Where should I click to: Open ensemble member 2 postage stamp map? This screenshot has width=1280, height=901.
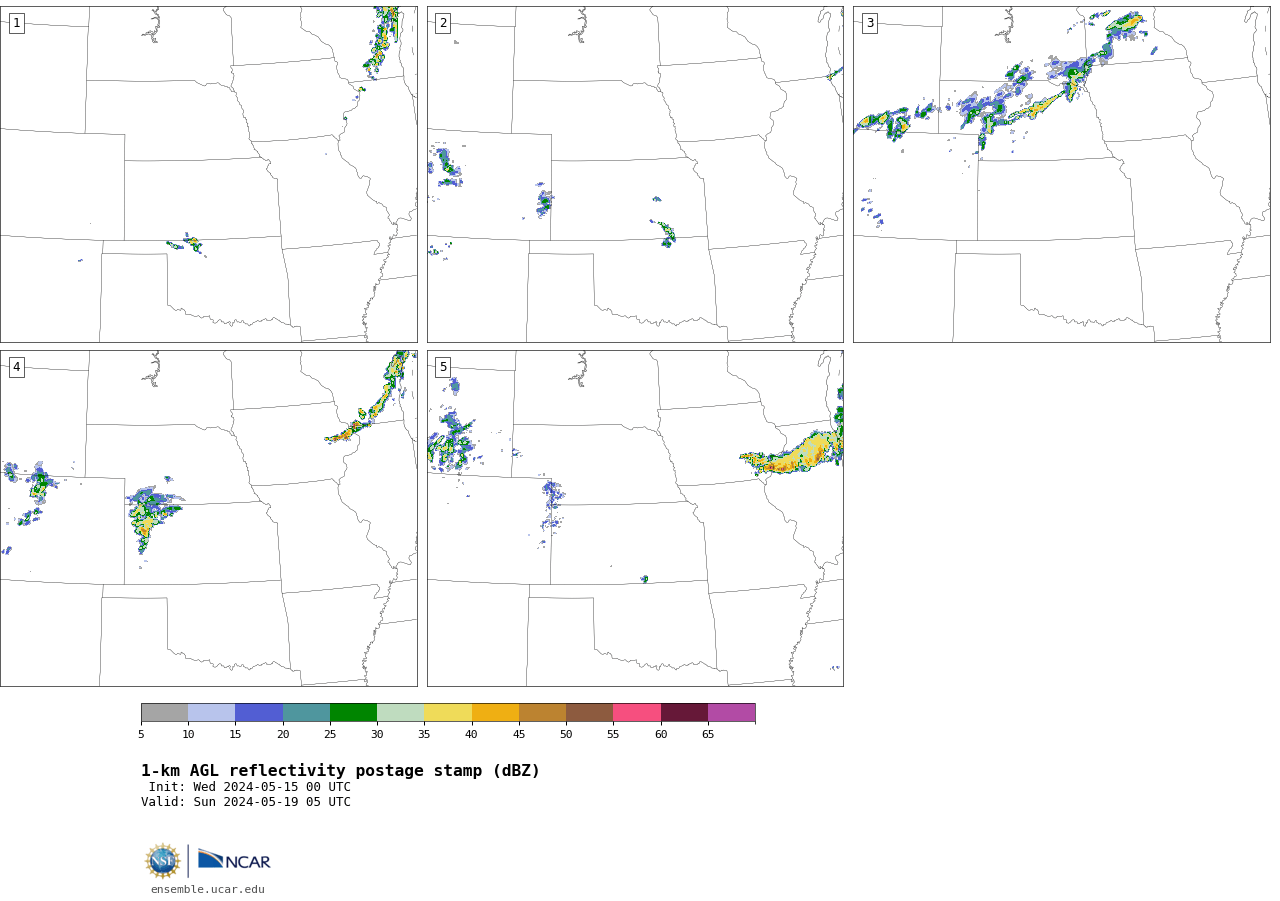(x=635, y=174)
